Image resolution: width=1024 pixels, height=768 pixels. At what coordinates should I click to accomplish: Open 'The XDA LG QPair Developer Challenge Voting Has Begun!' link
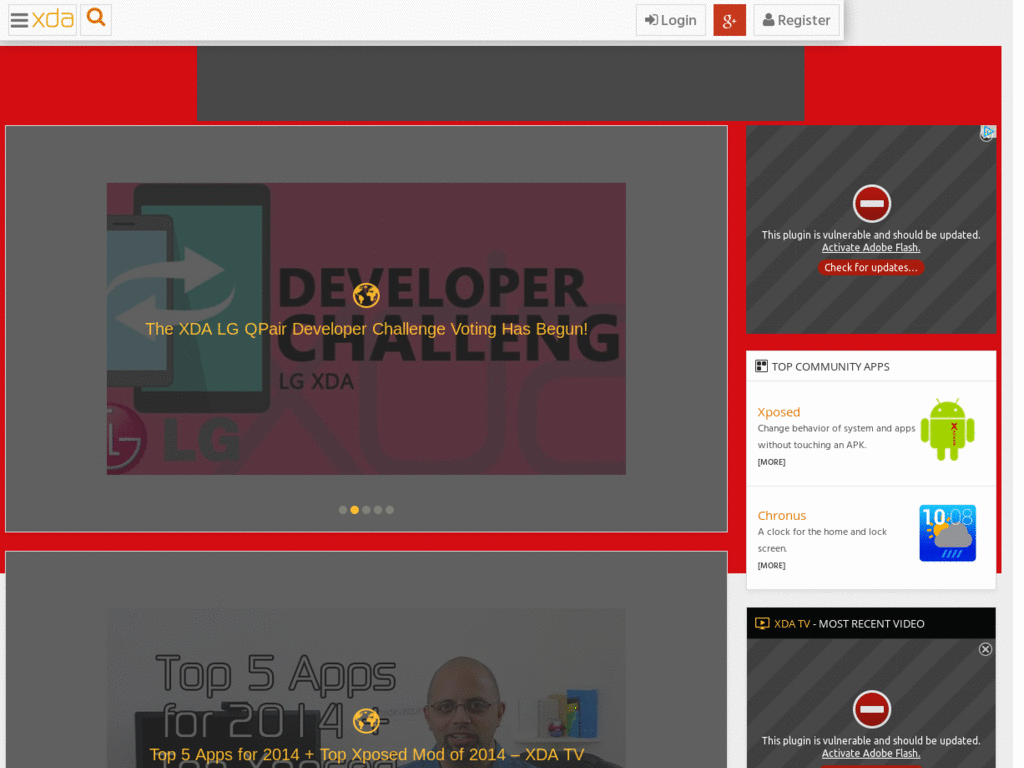click(x=366, y=329)
